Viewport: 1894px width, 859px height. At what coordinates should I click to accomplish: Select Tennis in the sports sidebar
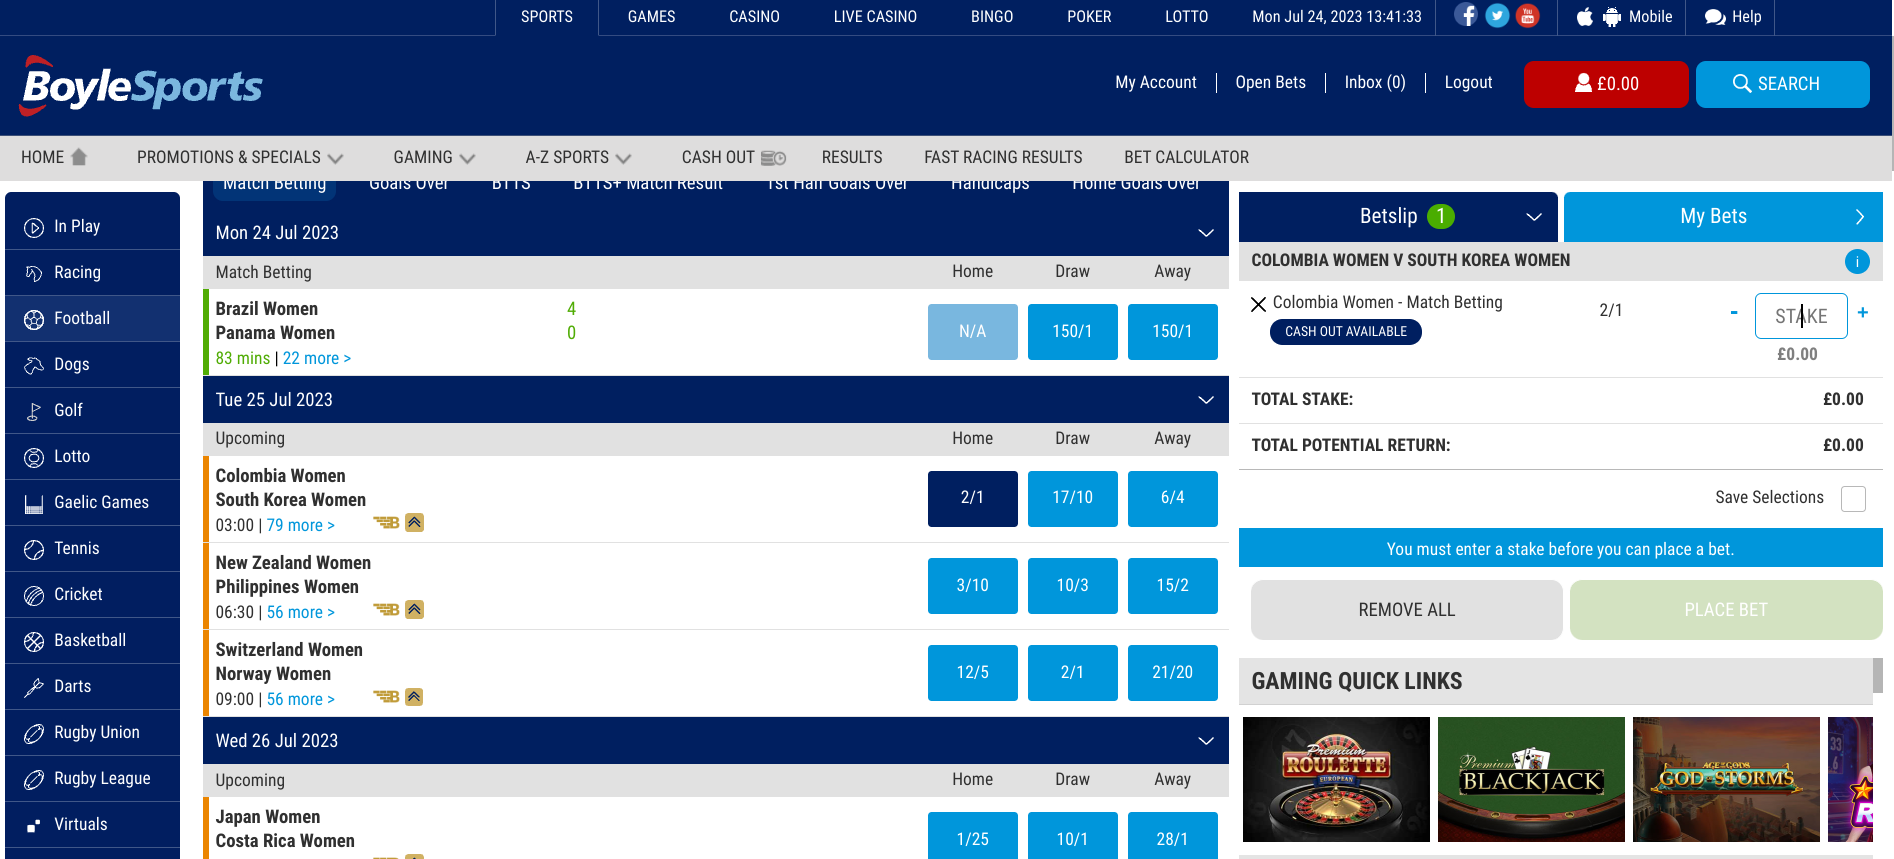tap(92, 548)
